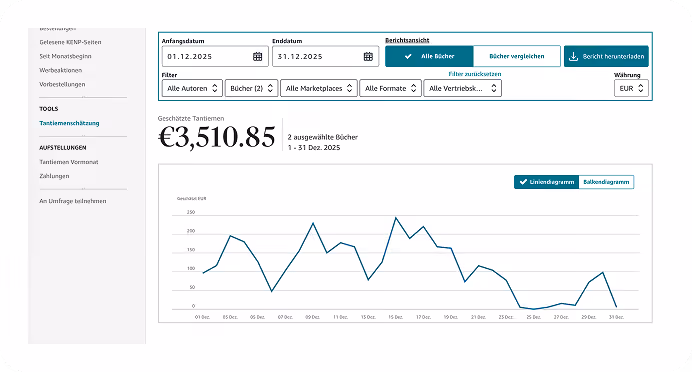Open the Anfangsdatum calendar picker icon

point(257,56)
